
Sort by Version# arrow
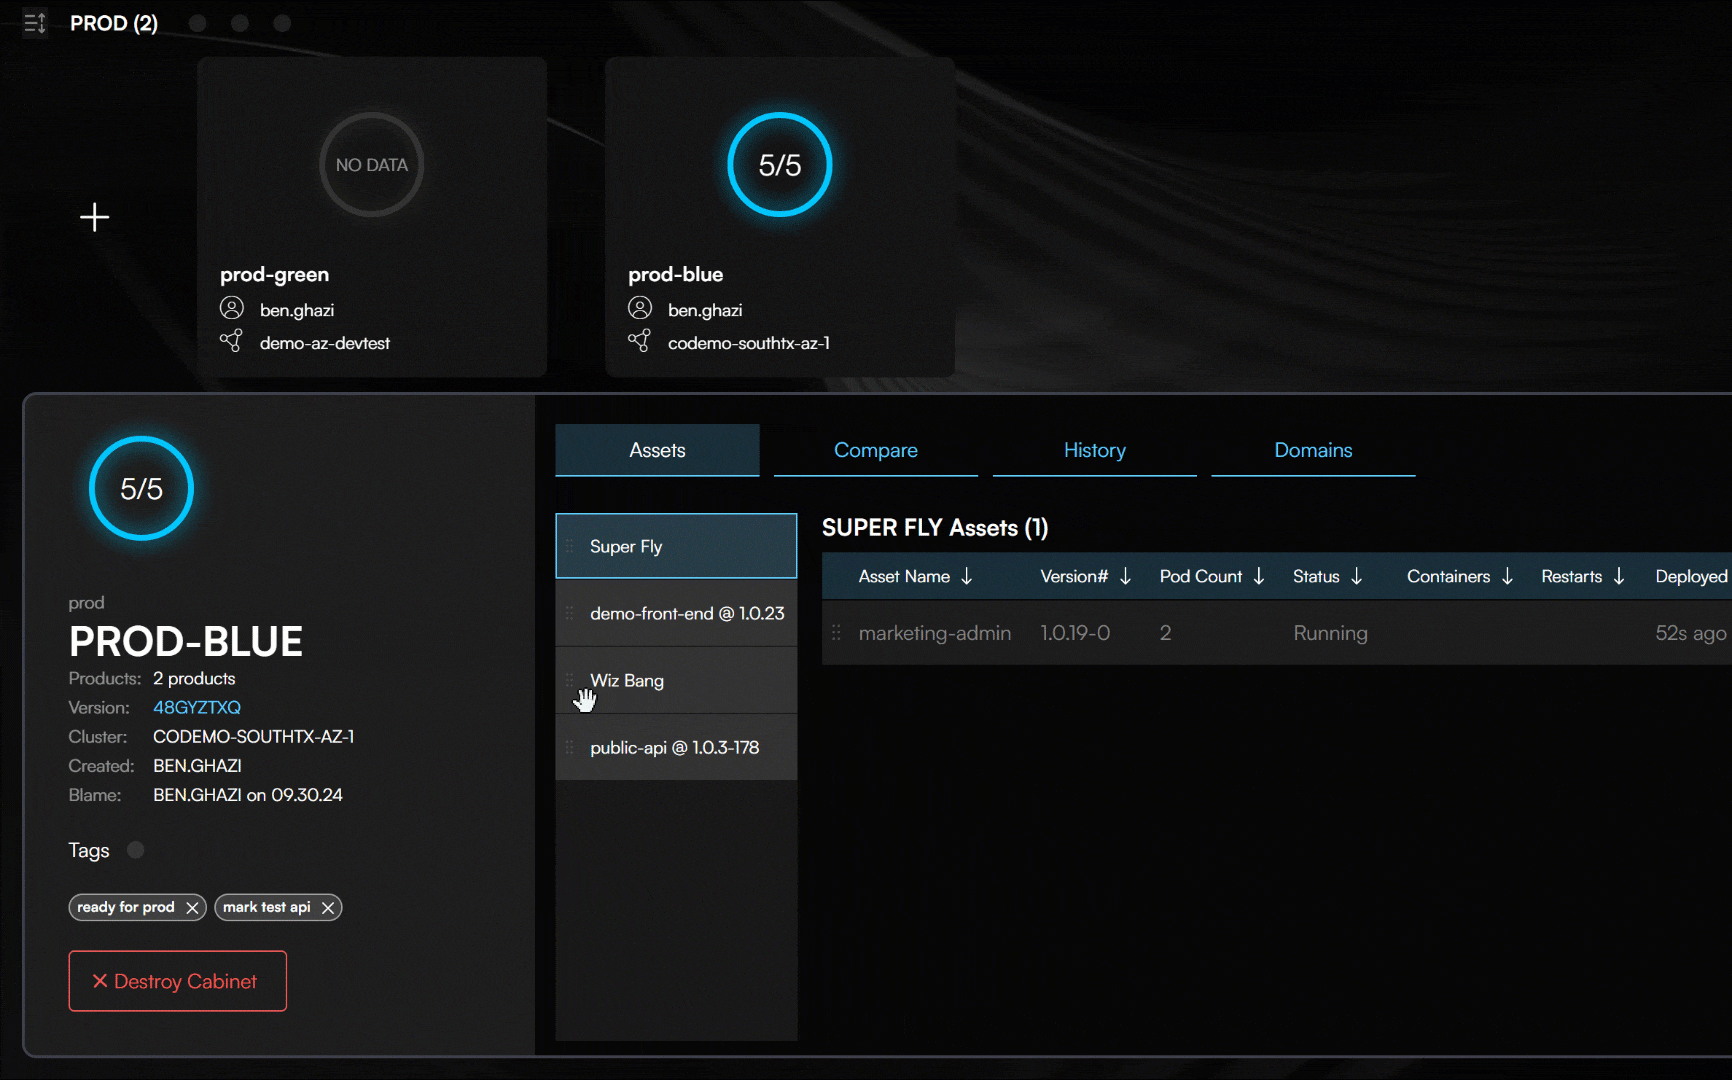[x=1126, y=576]
